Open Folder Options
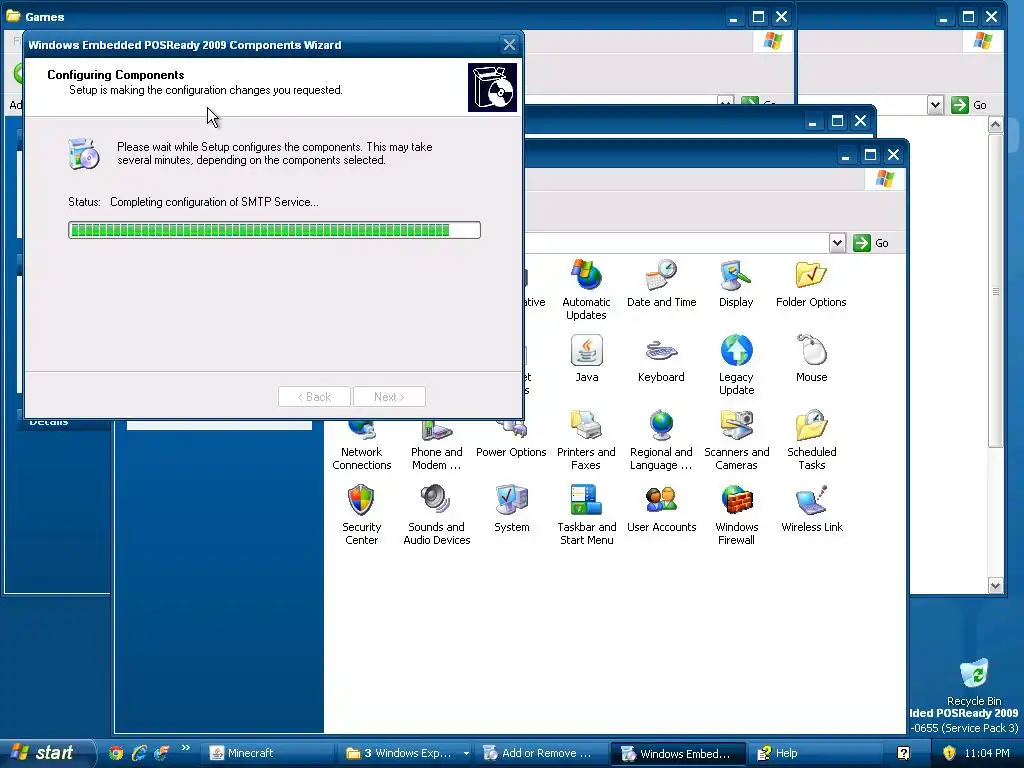Image resolution: width=1024 pixels, height=768 pixels. [810, 283]
